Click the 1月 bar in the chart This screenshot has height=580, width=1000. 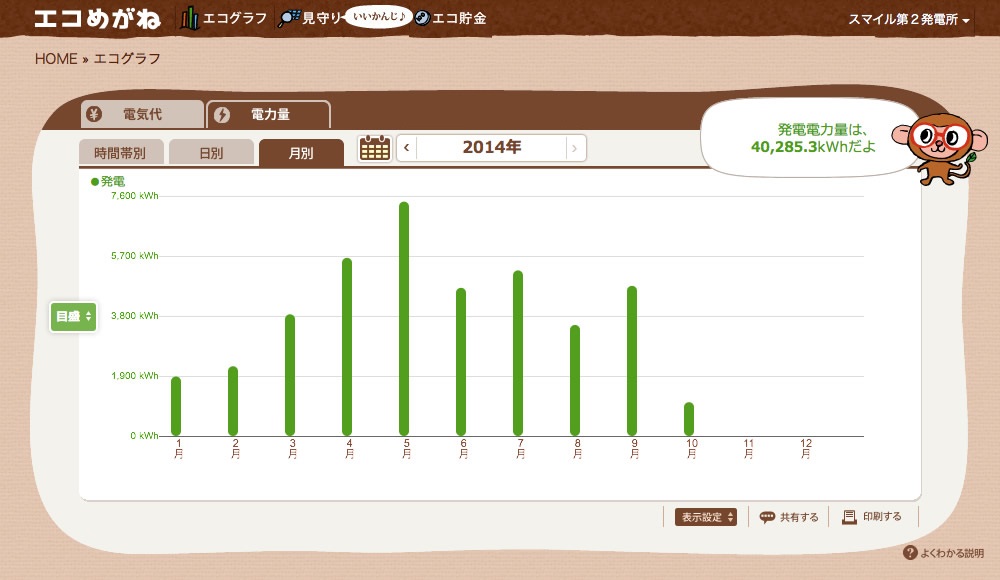click(x=176, y=406)
